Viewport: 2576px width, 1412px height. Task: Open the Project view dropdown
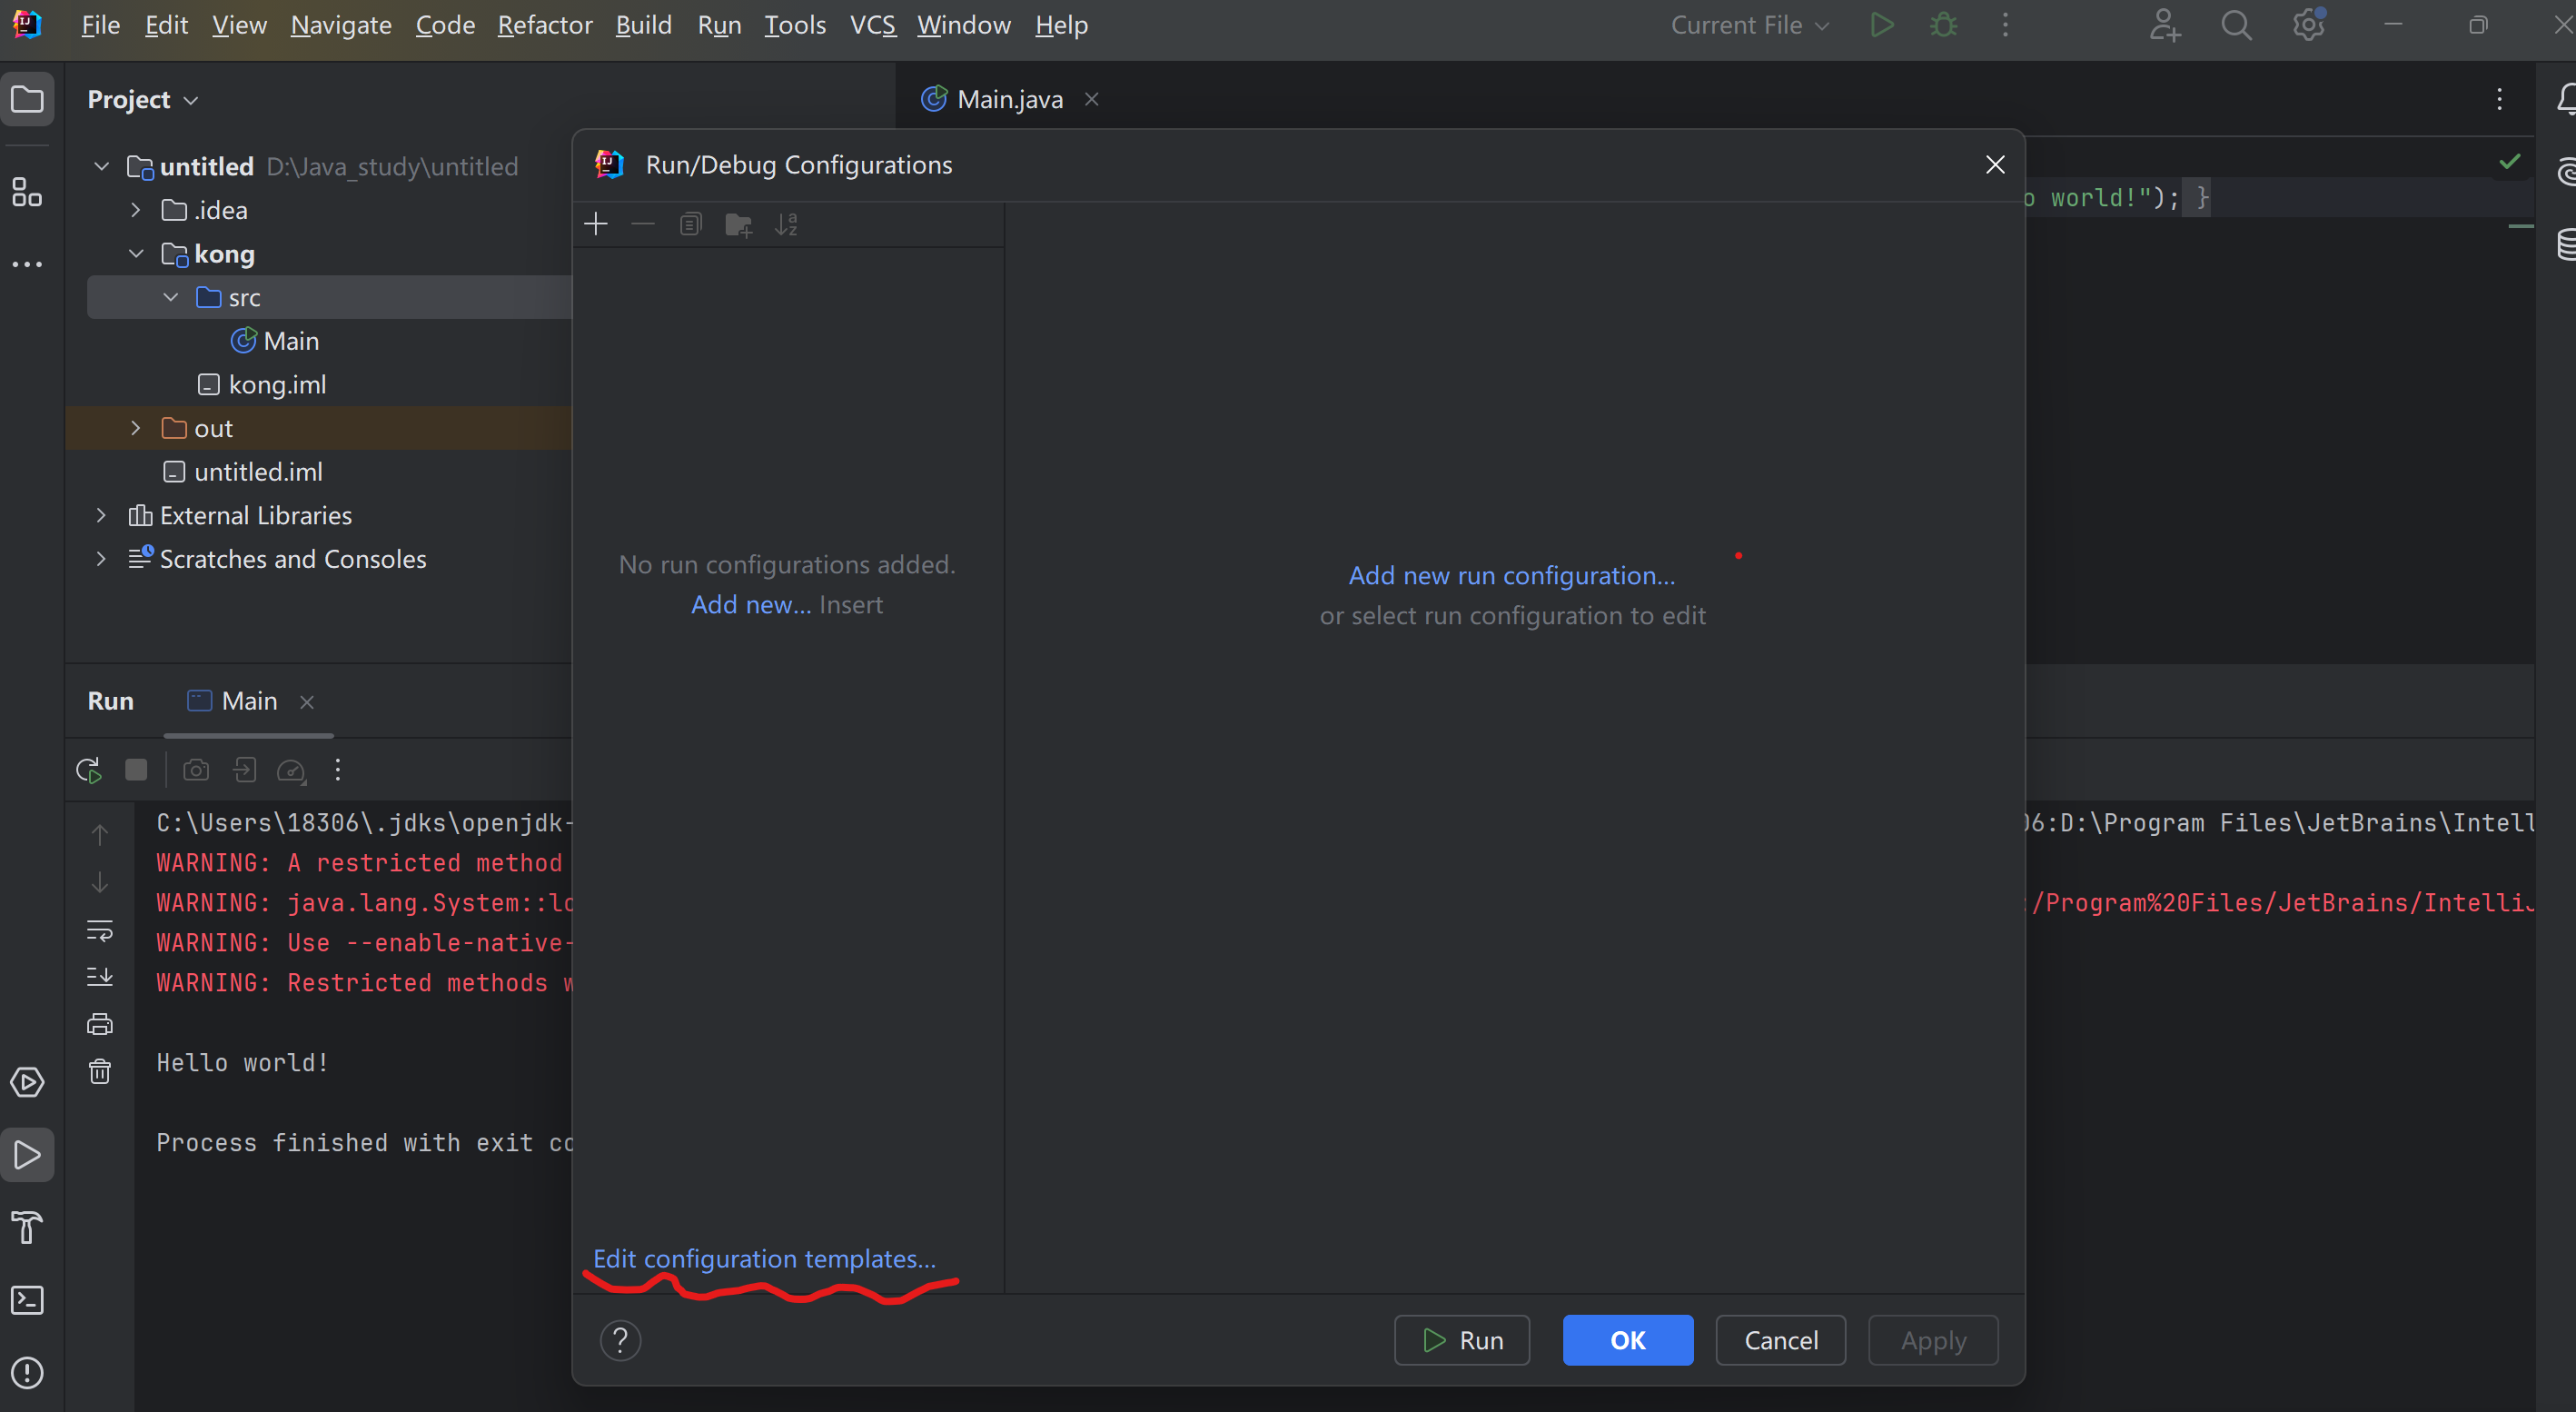click(143, 99)
